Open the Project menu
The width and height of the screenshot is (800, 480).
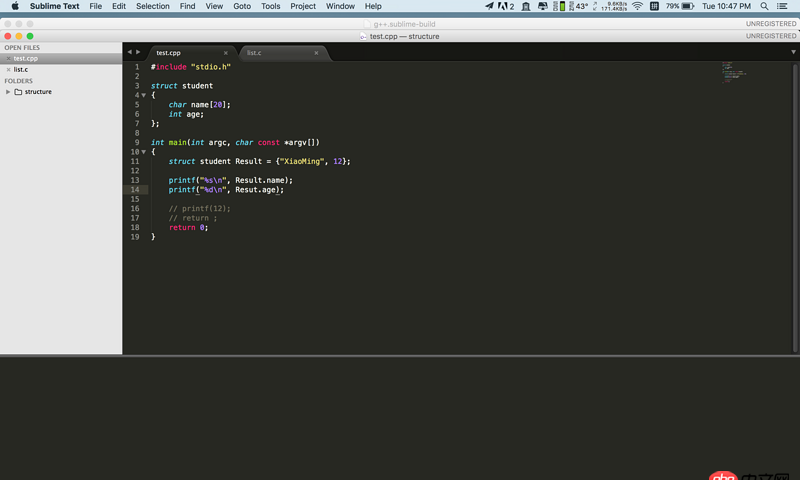(303, 6)
